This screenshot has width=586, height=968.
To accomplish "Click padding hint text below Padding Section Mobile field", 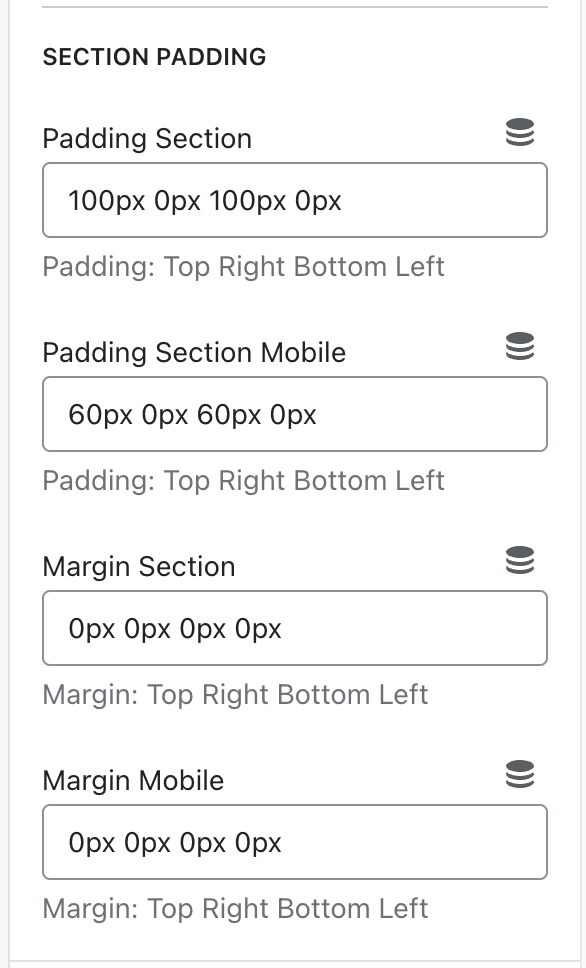I will click(x=243, y=481).
